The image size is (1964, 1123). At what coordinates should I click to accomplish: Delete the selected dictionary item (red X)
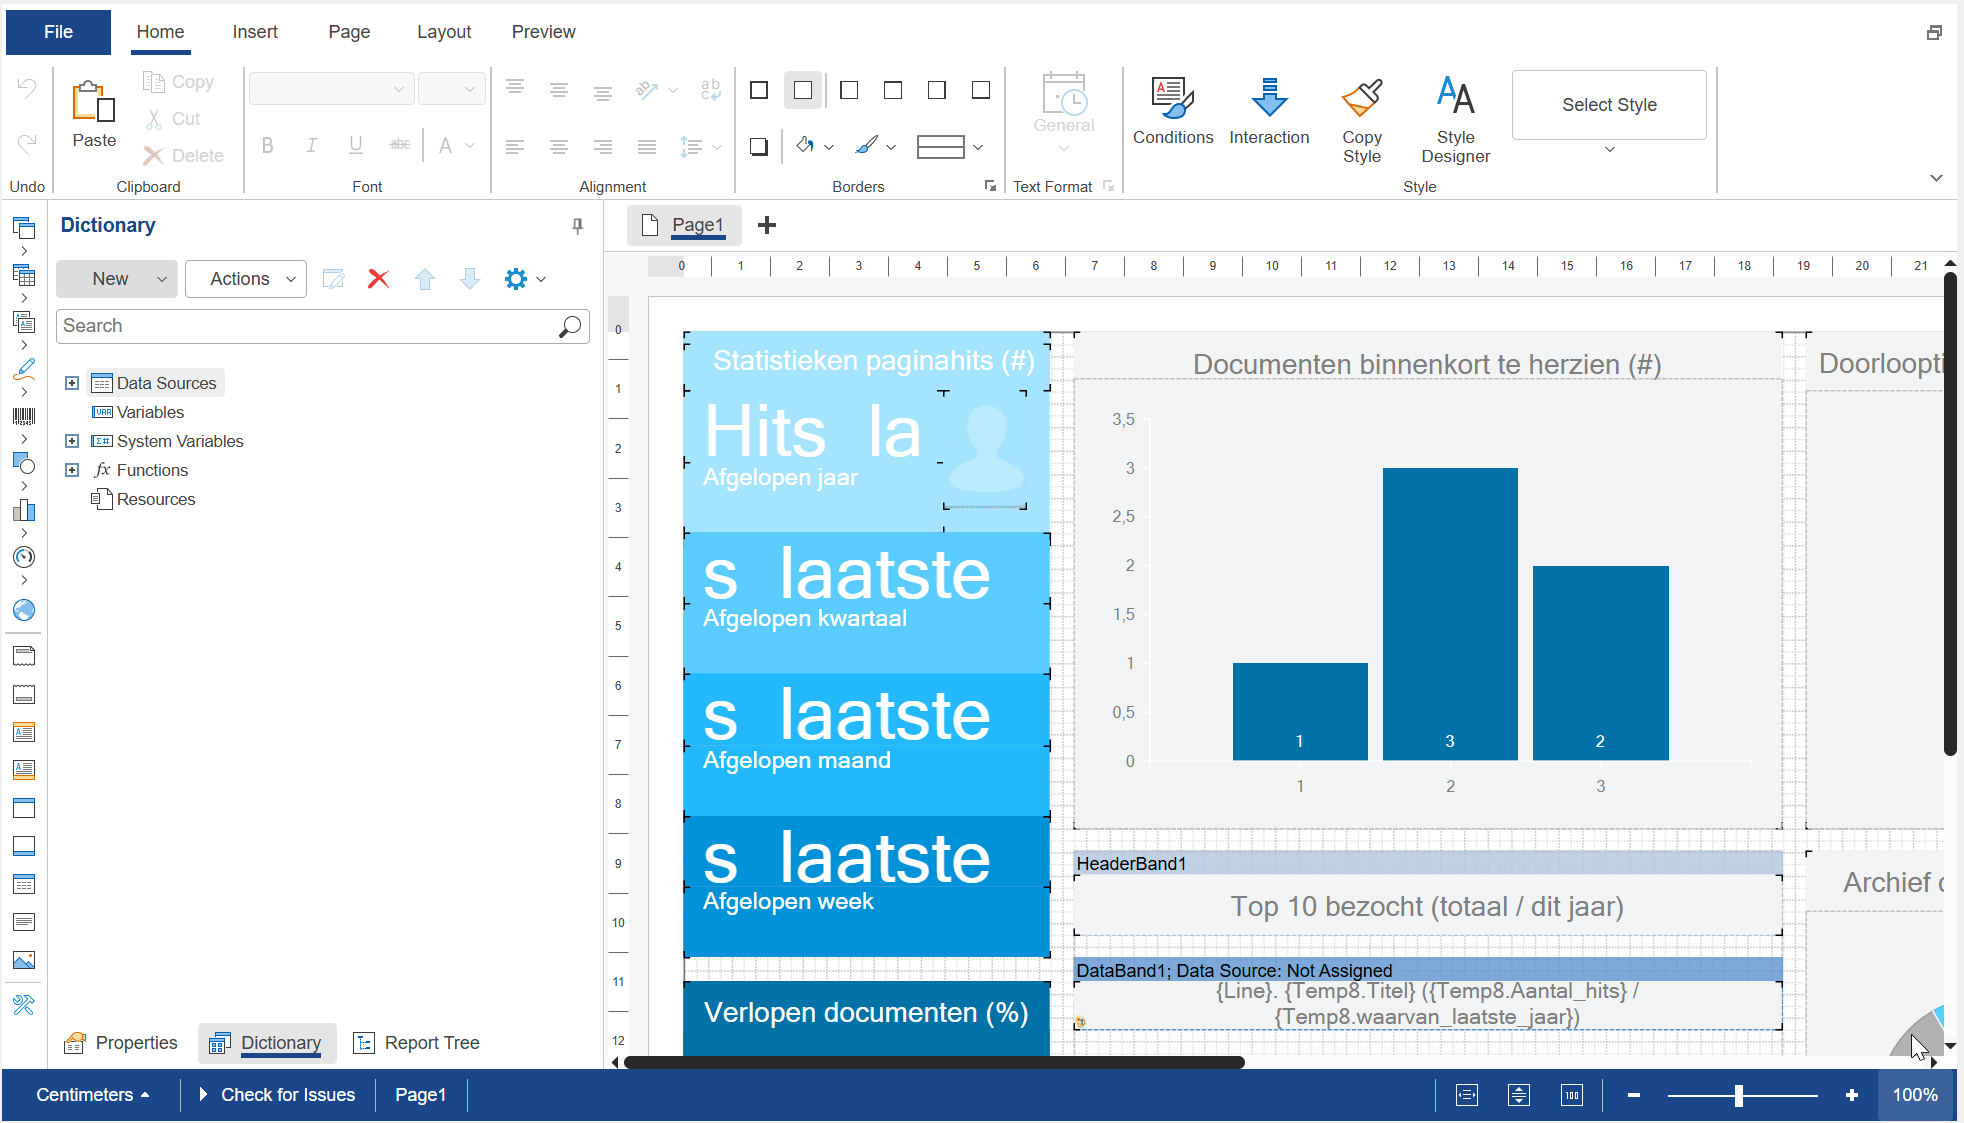tap(378, 279)
